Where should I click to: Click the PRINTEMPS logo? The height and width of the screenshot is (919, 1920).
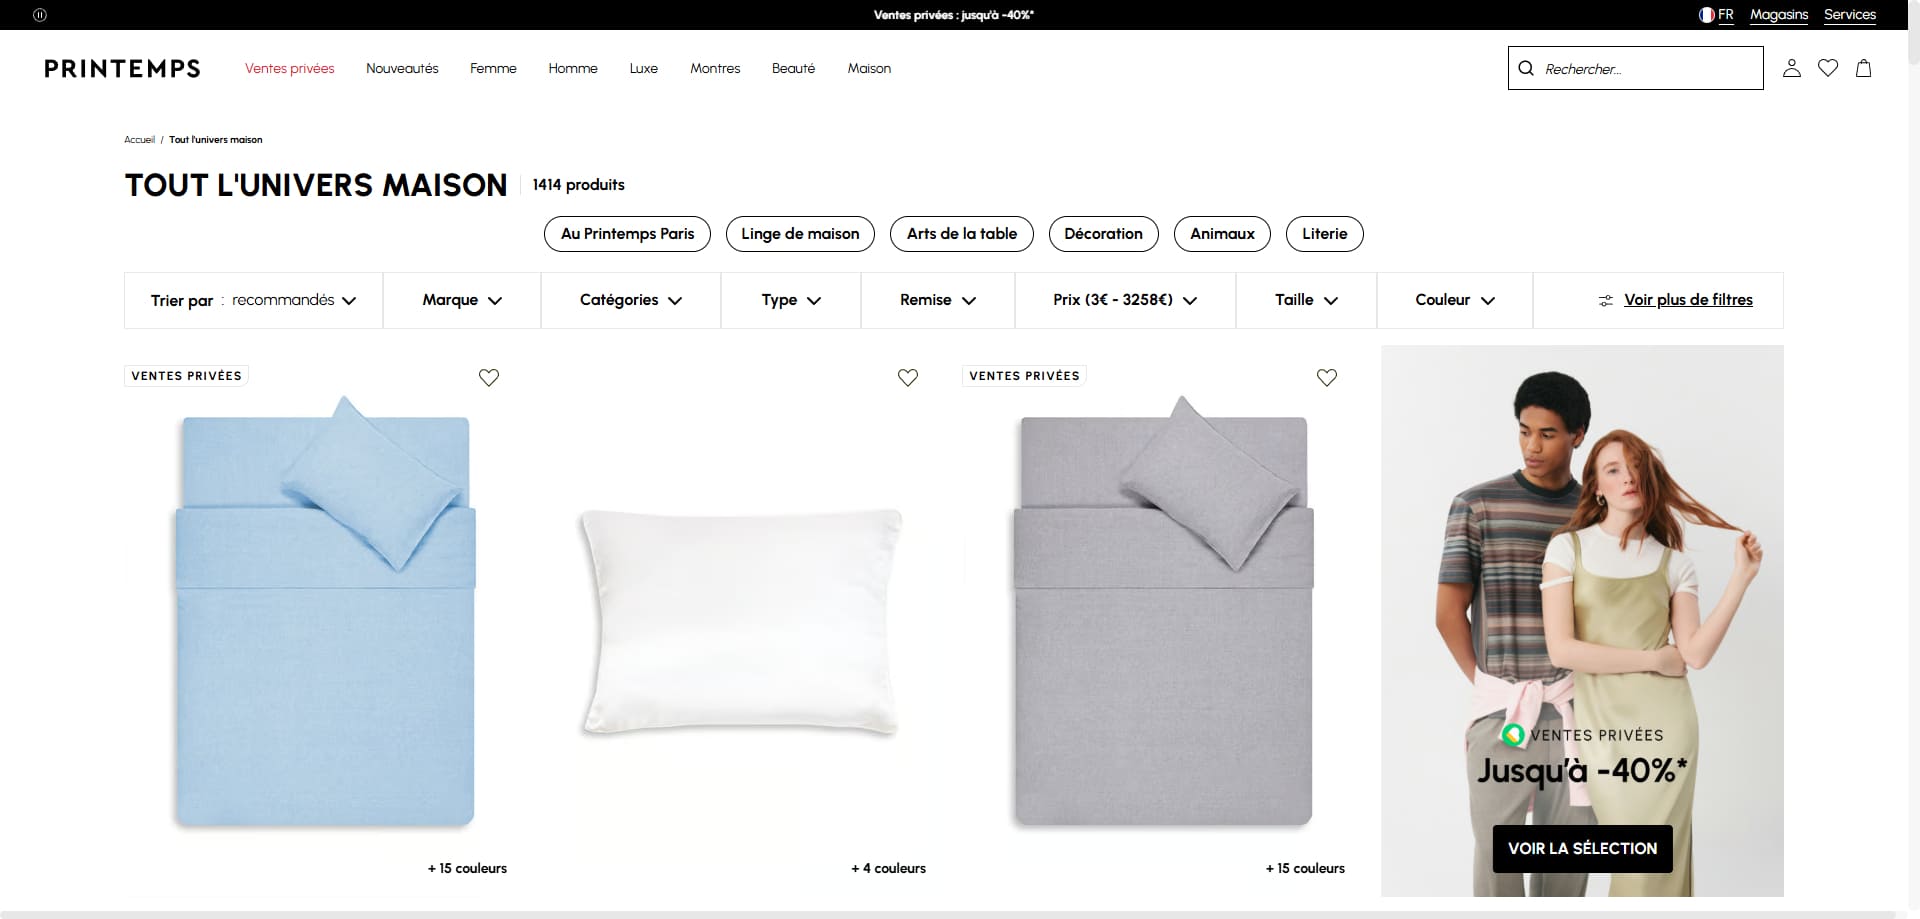[x=122, y=68]
